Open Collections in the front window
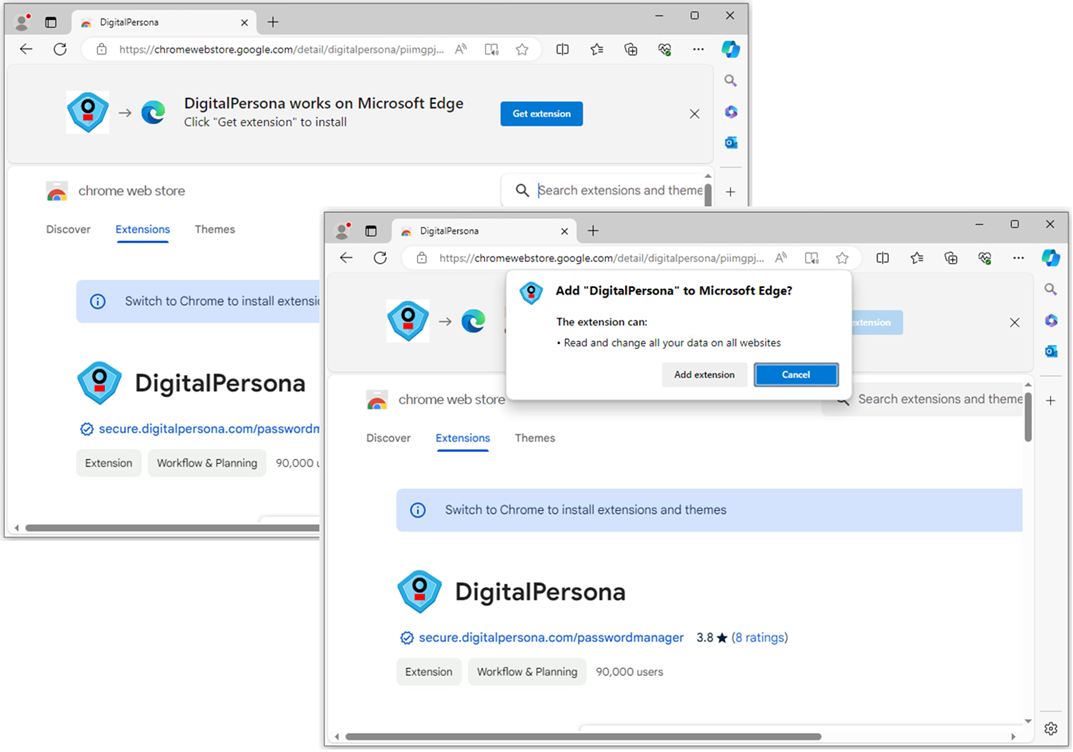Screen dimensions: 1073x752 [x=951, y=258]
